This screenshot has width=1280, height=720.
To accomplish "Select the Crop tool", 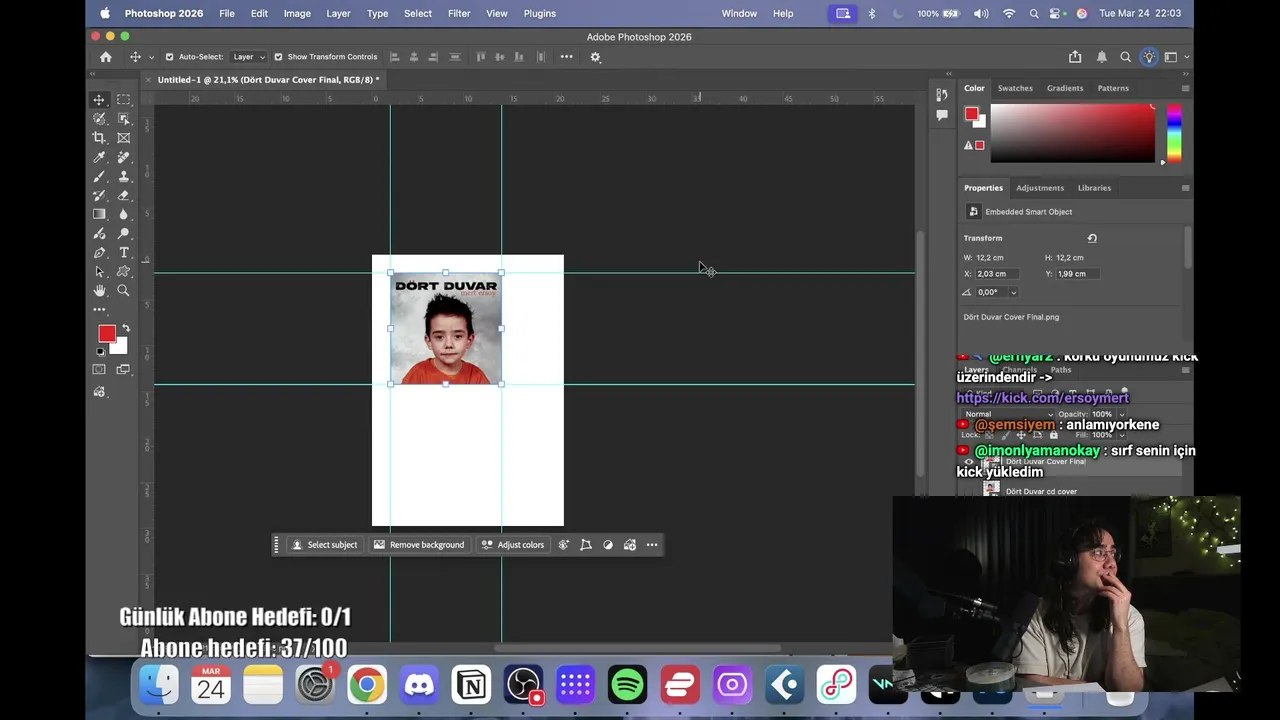I will coord(99,138).
